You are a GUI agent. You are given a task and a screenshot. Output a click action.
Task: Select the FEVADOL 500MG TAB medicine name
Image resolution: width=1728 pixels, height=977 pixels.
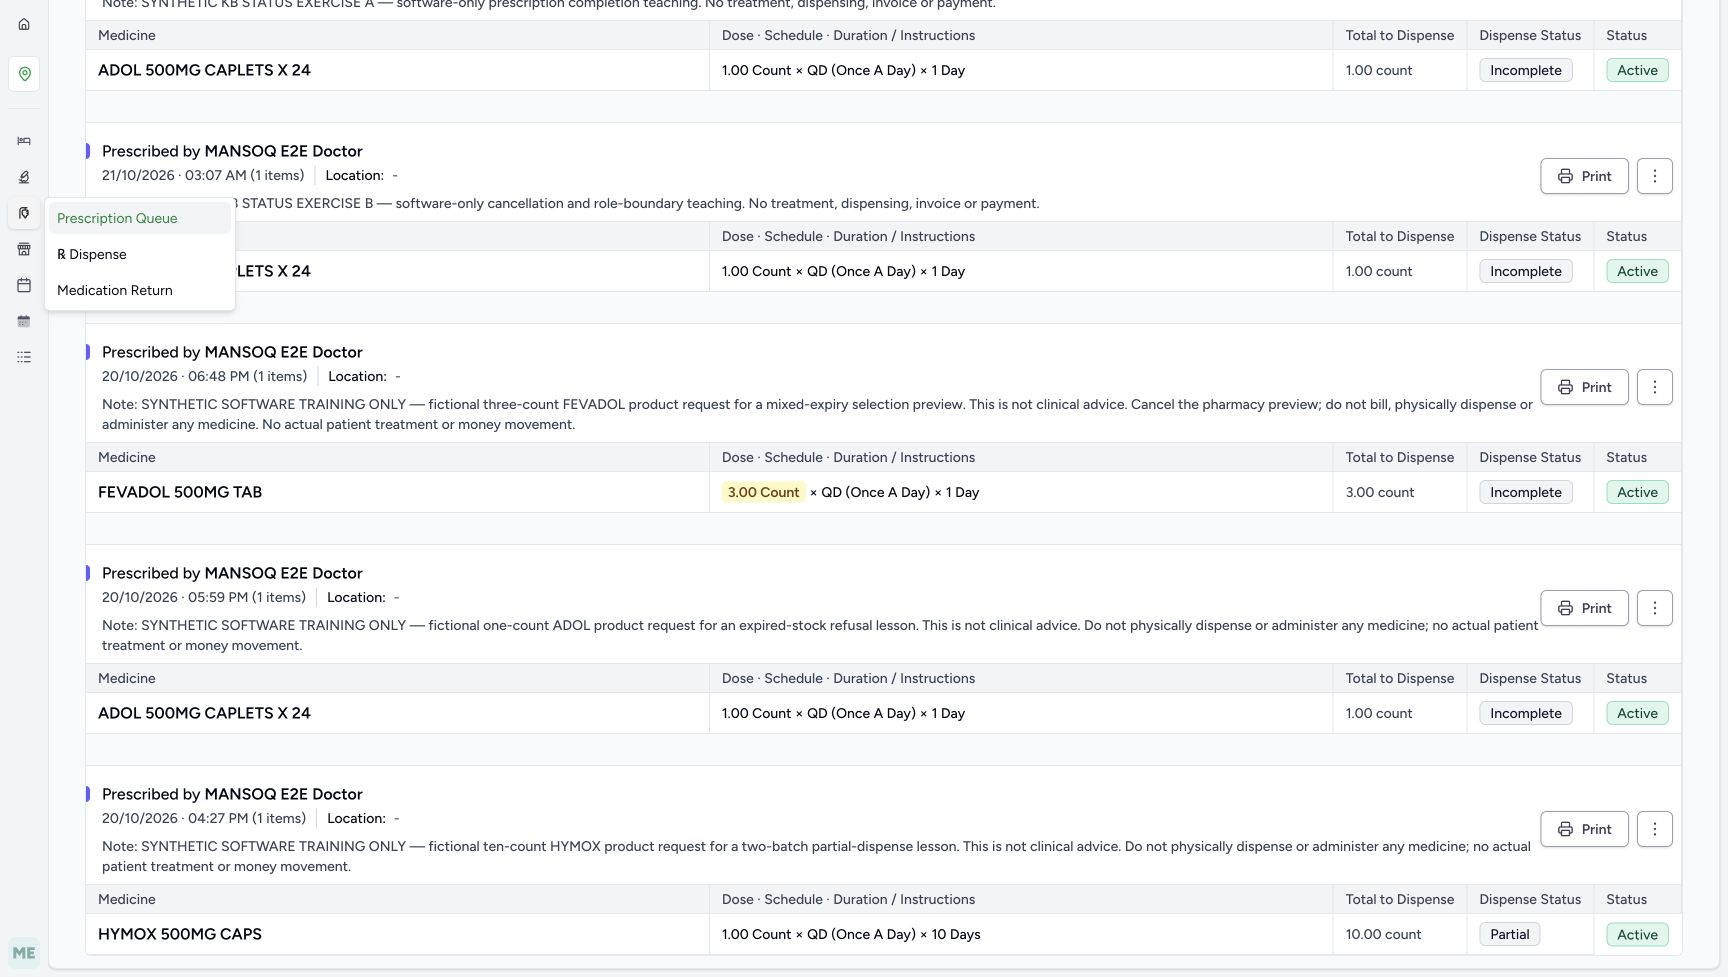point(180,492)
